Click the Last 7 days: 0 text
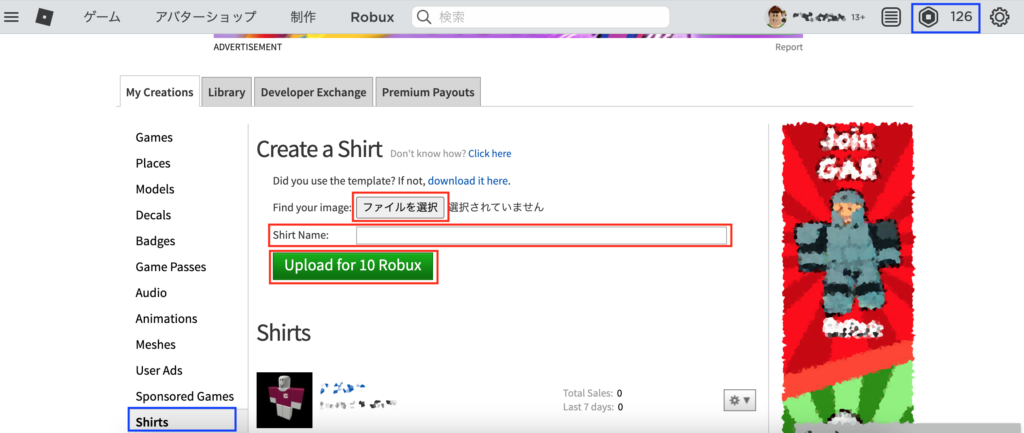 pyautogui.click(x=592, y=407)
